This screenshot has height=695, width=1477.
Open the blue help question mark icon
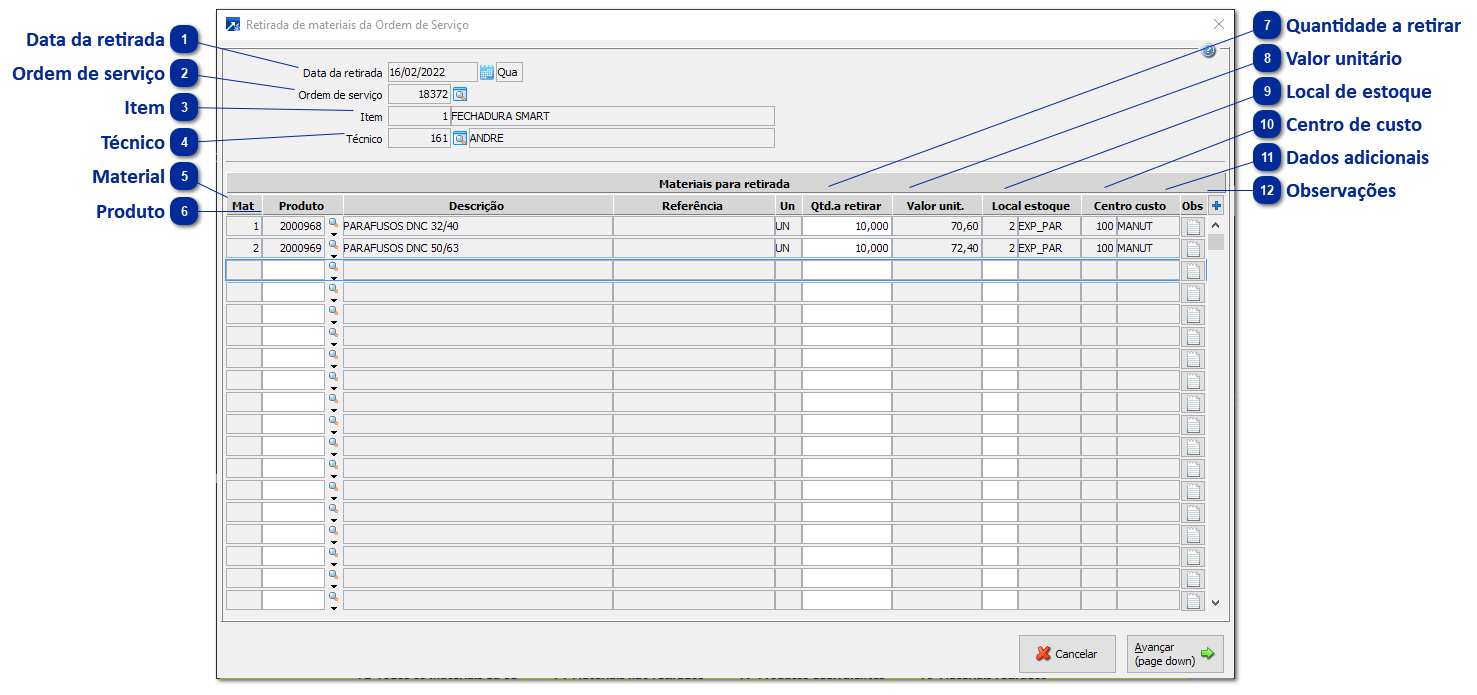click(x=1208, y=51)
